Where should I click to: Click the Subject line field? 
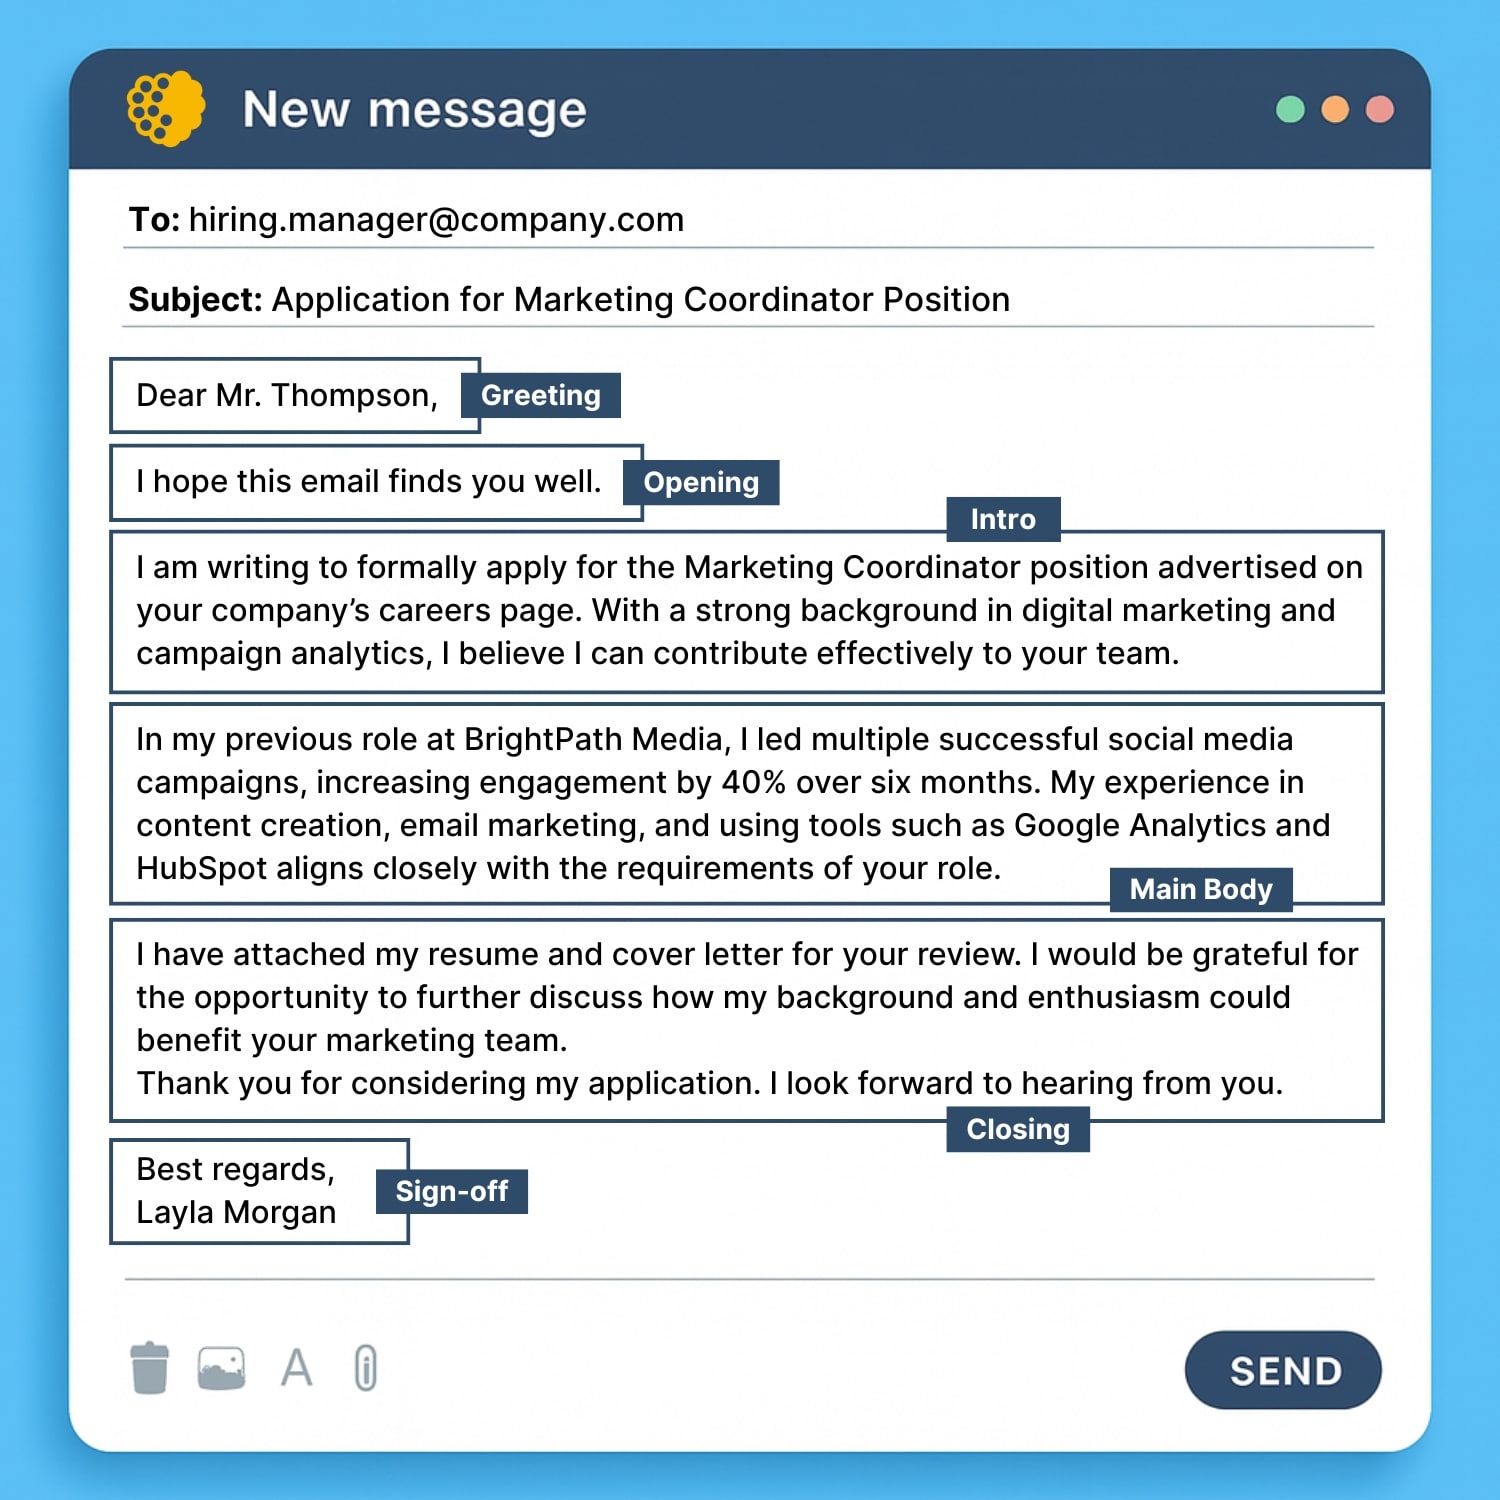point(640,300)
